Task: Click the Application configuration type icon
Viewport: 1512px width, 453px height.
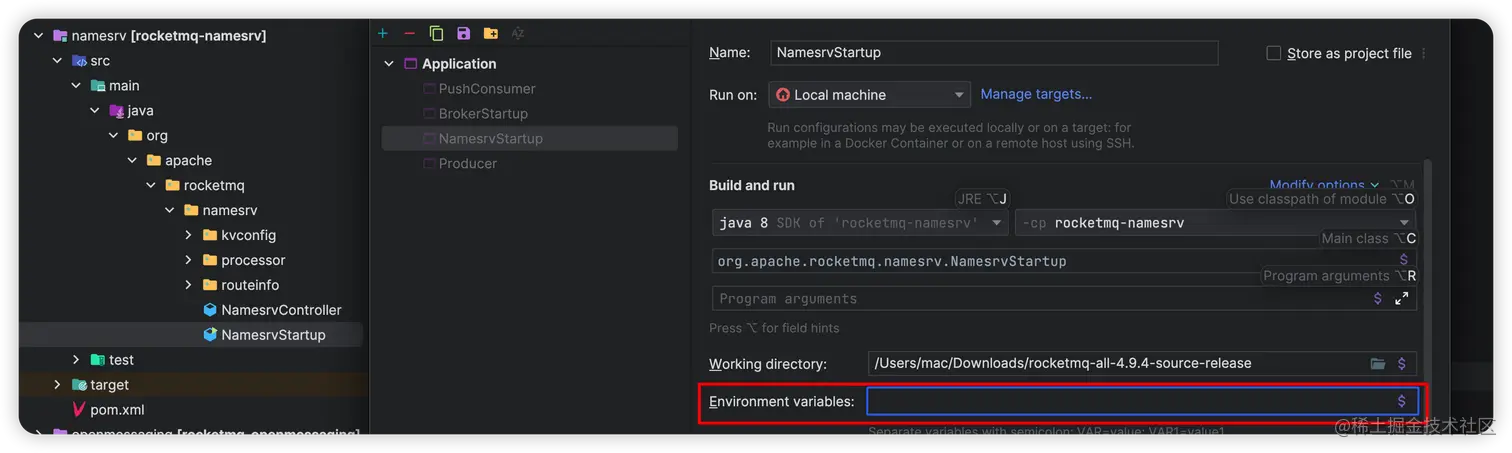Action: click(410, 63)
